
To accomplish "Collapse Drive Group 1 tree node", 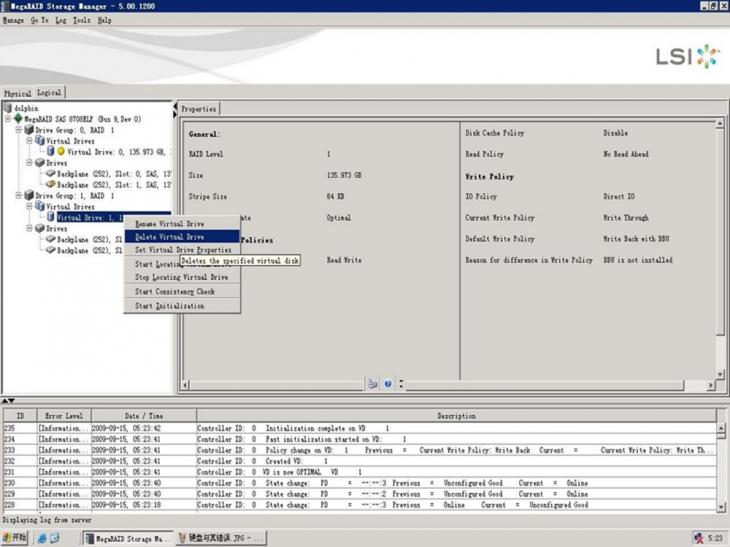I will pyautogui.click(x=19, y=196).
